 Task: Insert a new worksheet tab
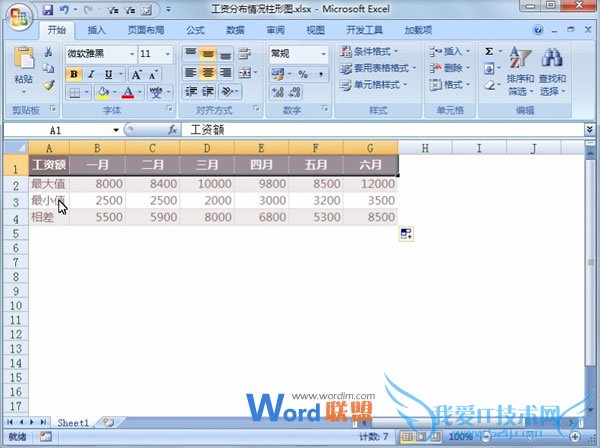point(109,422)
